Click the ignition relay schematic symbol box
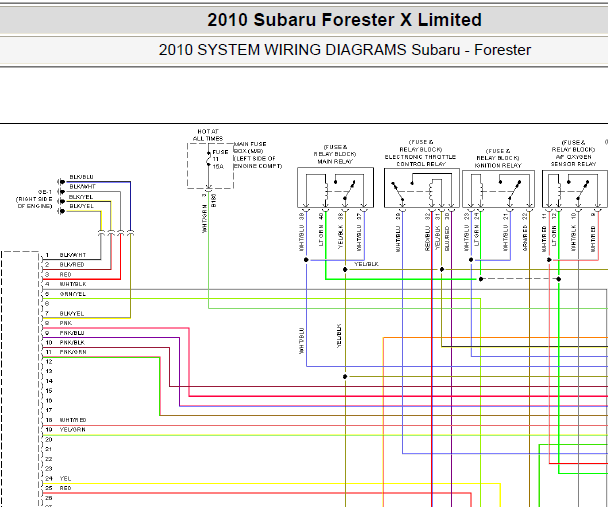This screenshot has width=608, height=507. pos(498,189)
